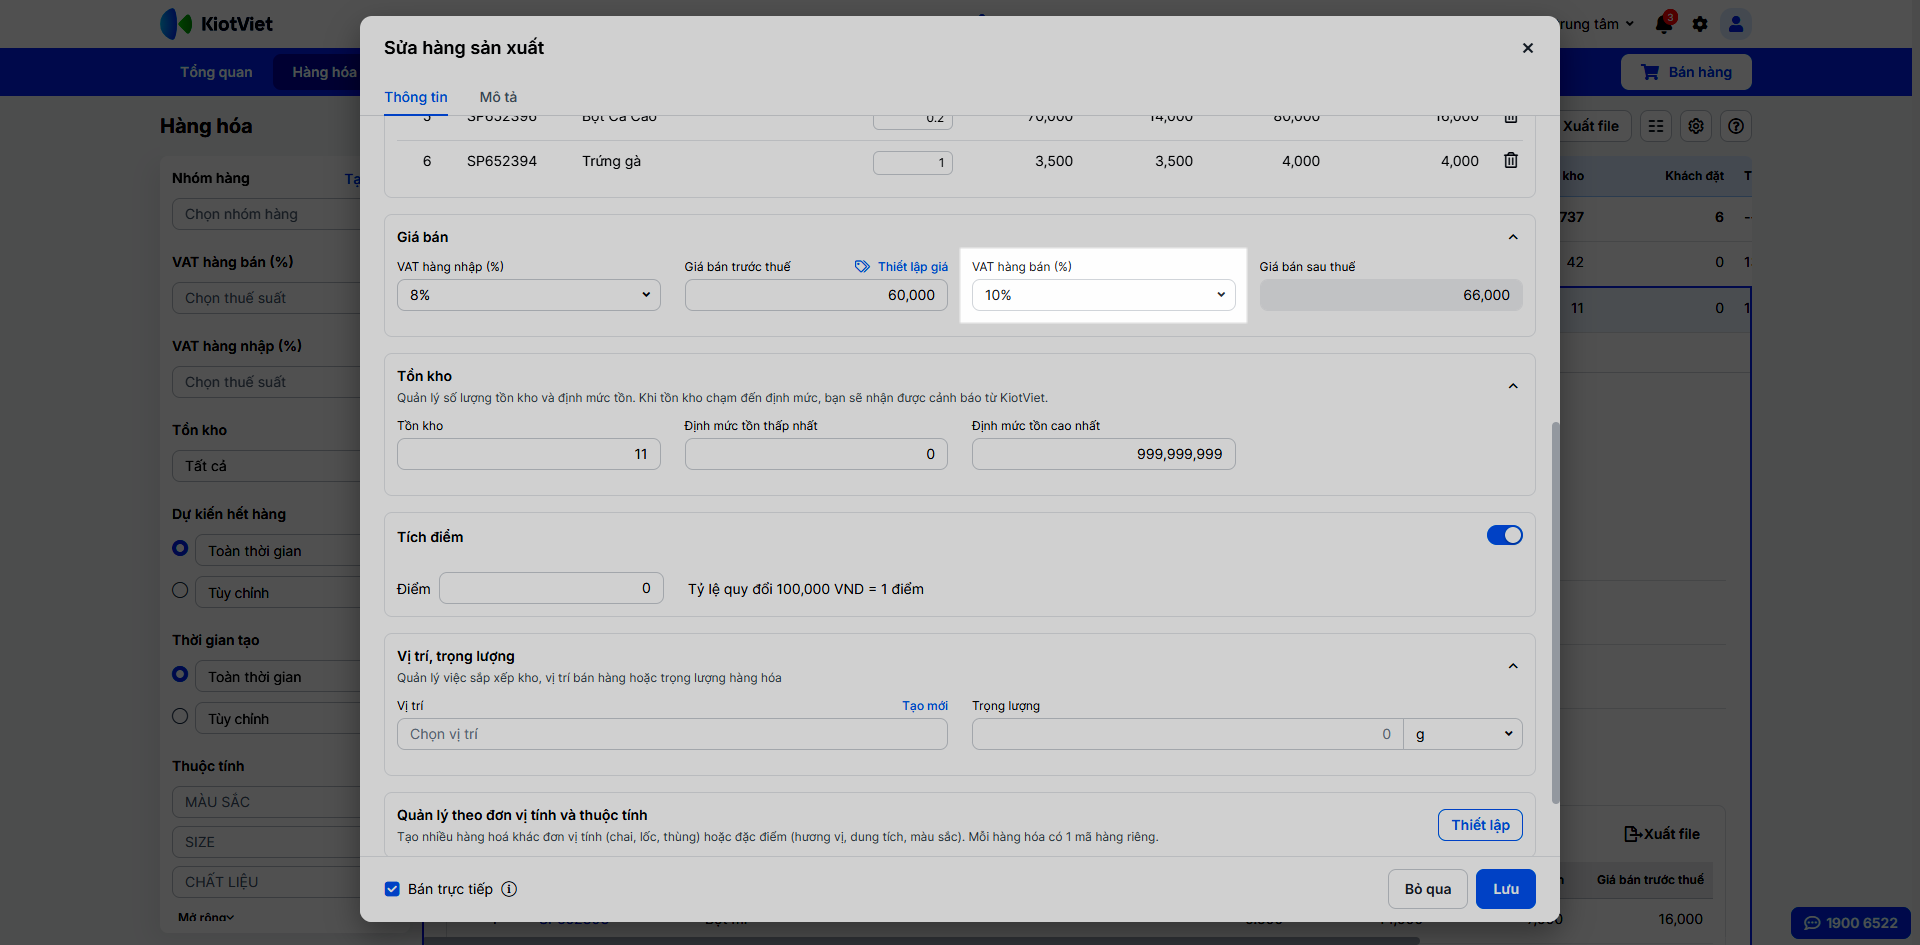Image resolution: width=1920 pixels, height=945 pixels.
Task: Open the VAT hàng bán dropdown
Action: point(1103,295)
